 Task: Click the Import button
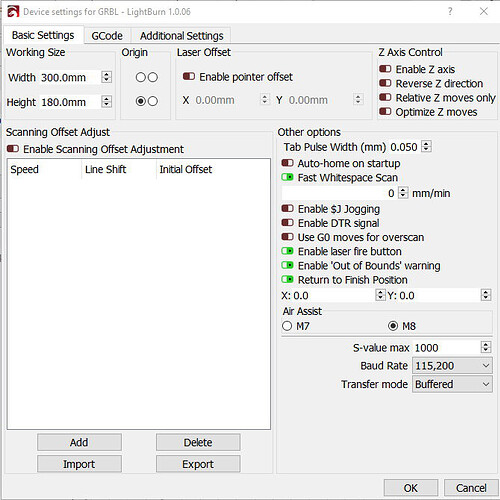tap(79, 464)
